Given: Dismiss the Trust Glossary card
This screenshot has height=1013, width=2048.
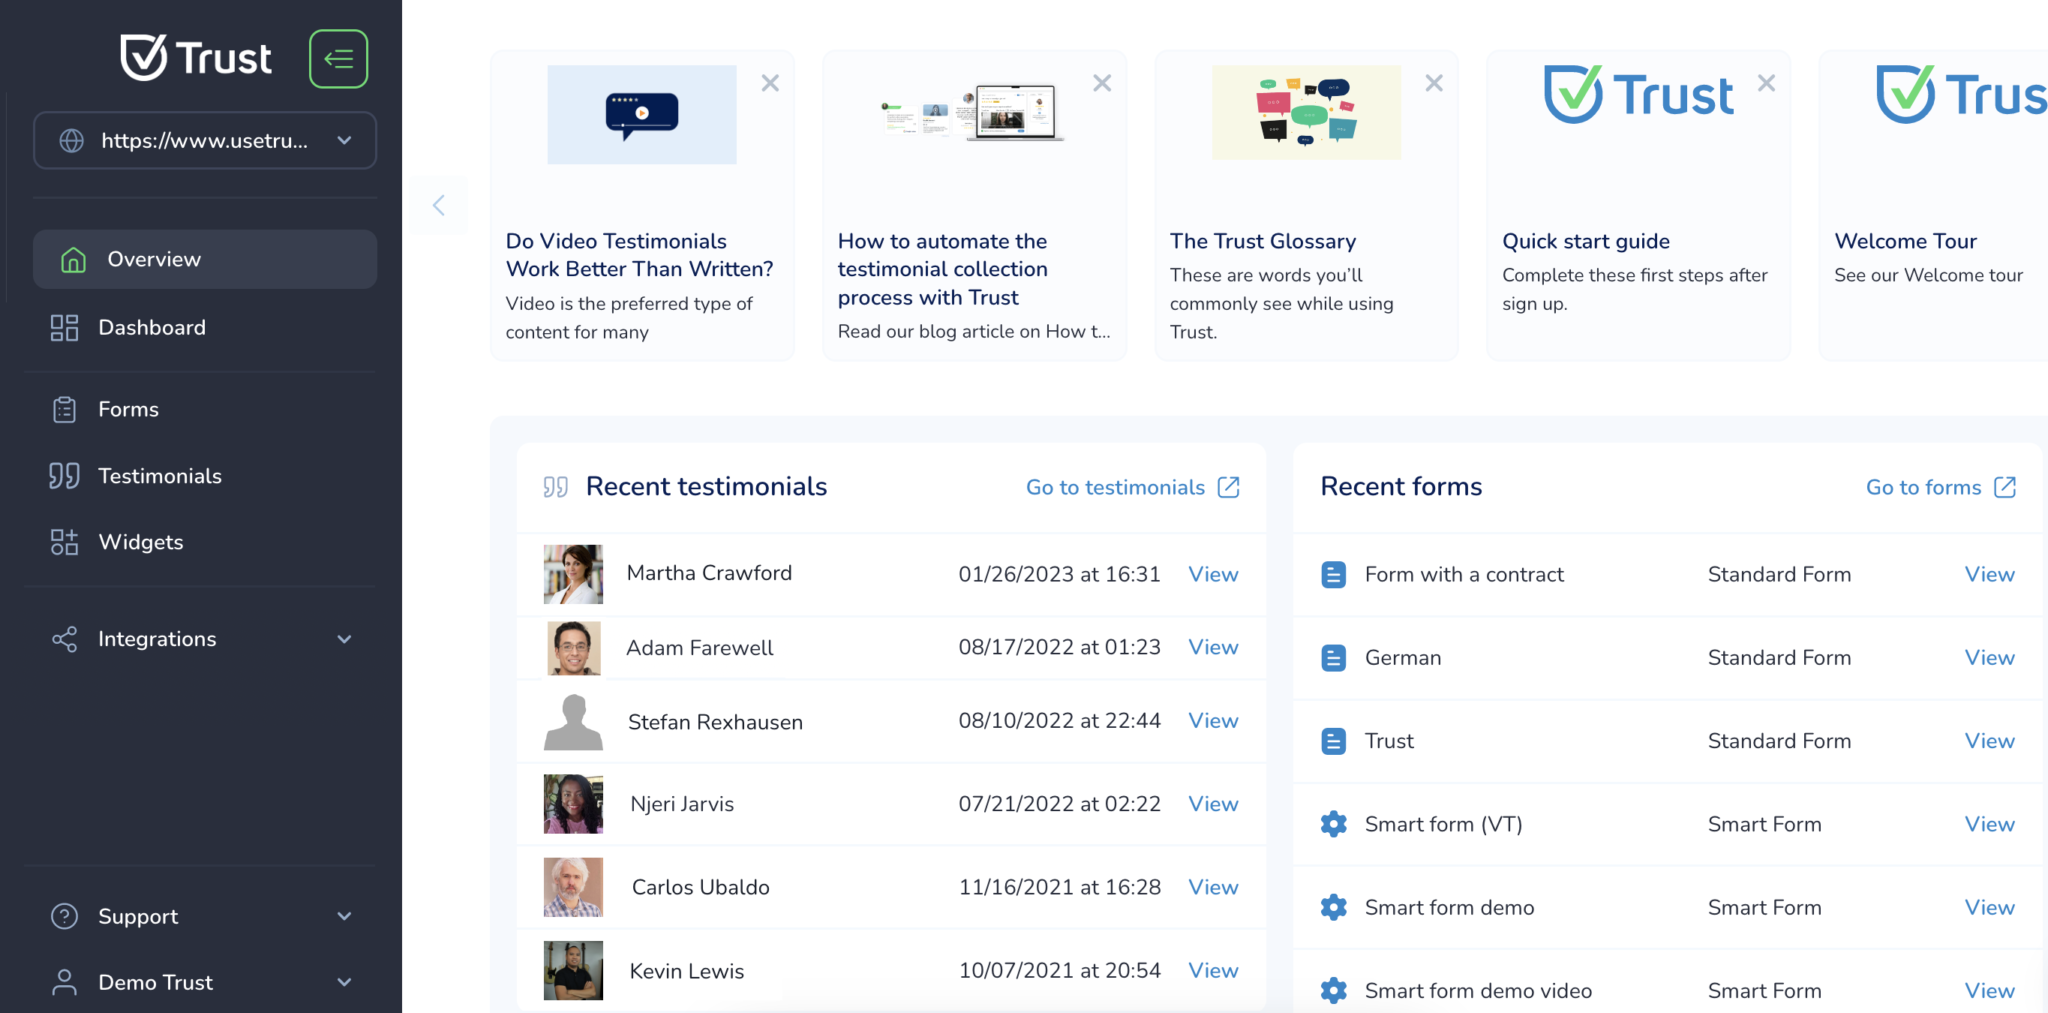Looking at the screenshot, I should [1434, 83].
